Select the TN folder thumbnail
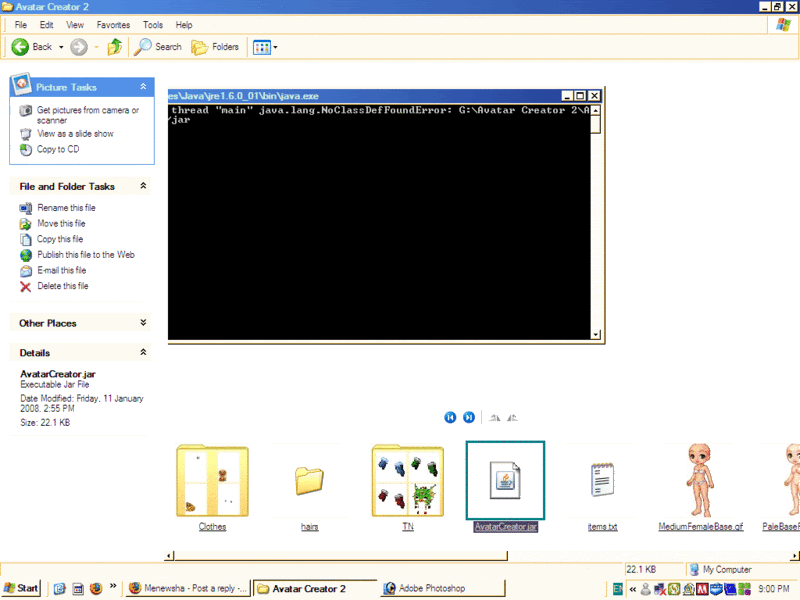This screenshot has width=800, height=600. pos(408,481)
